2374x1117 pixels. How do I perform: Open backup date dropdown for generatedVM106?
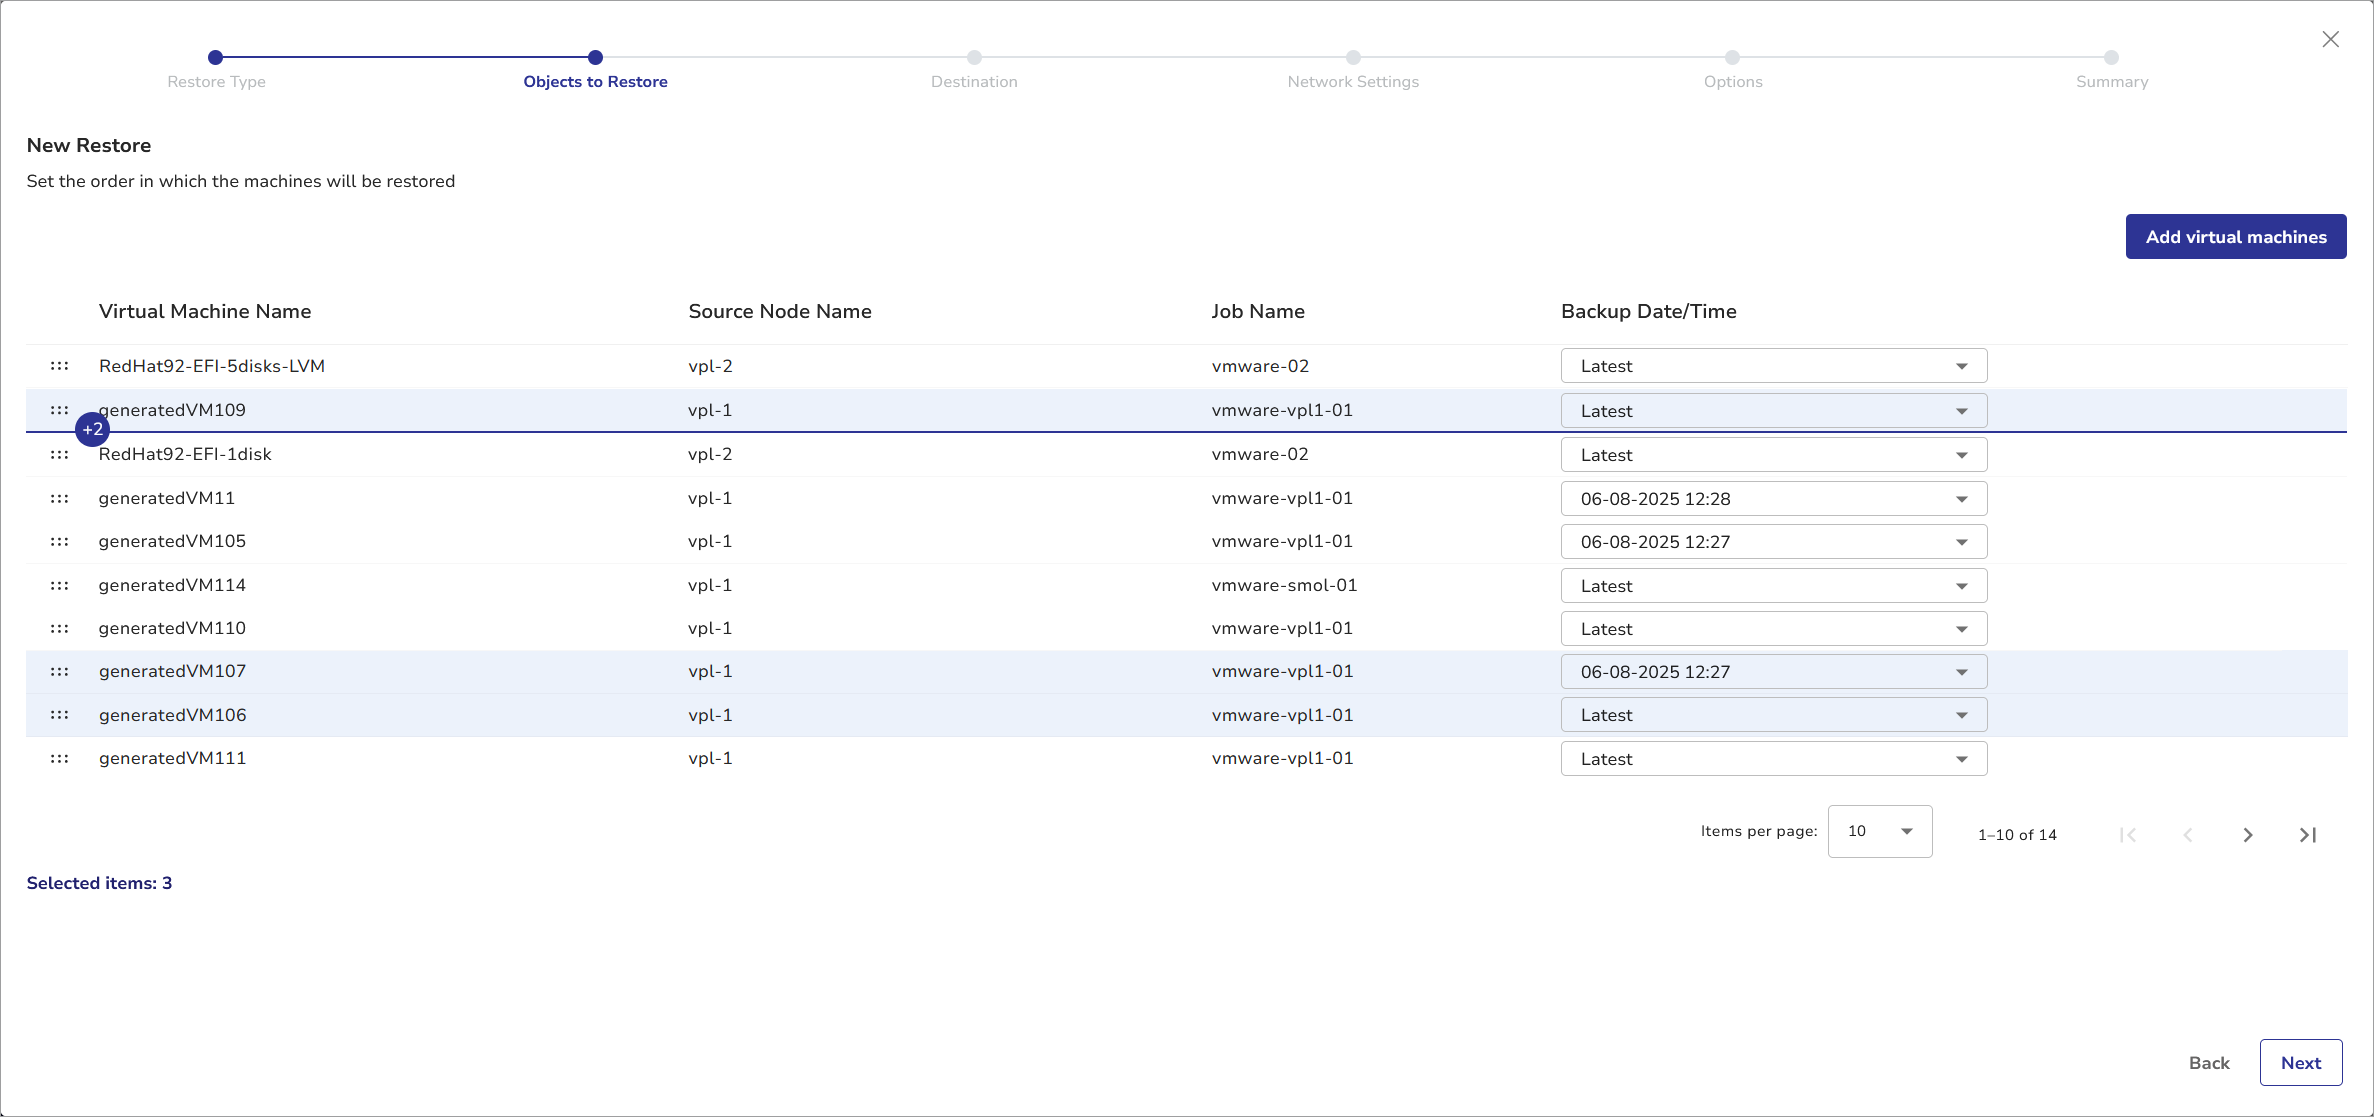1773,715
